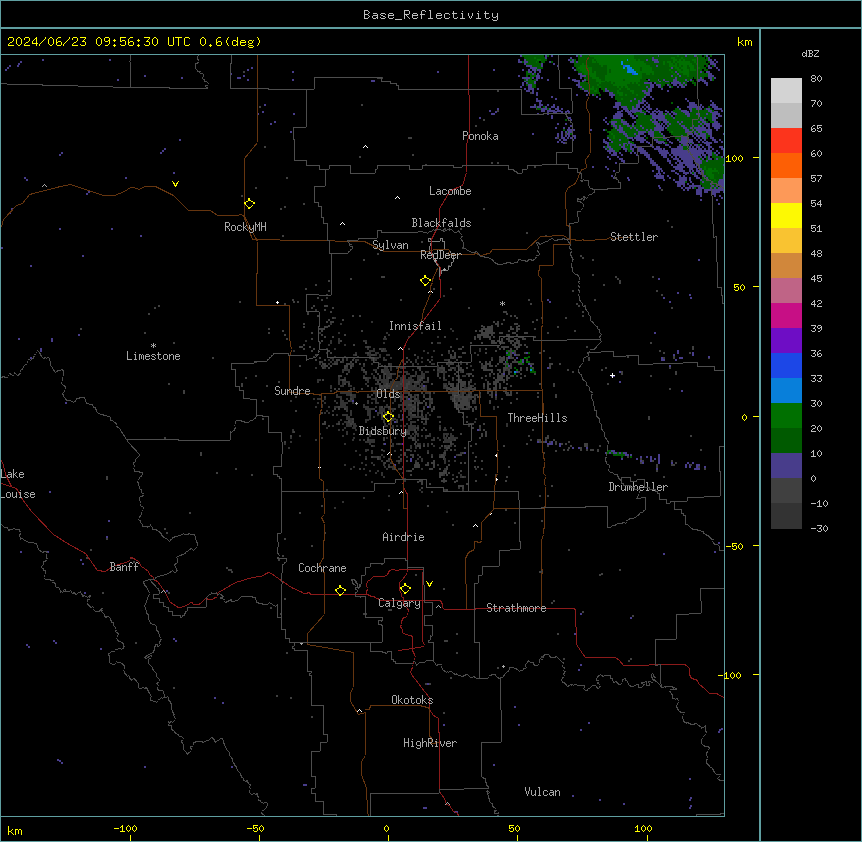Click the pinkish 42-45 dBZ legend swatch
Image resolution: width=862 pixels, height=842 pixels.
(786, 291)
